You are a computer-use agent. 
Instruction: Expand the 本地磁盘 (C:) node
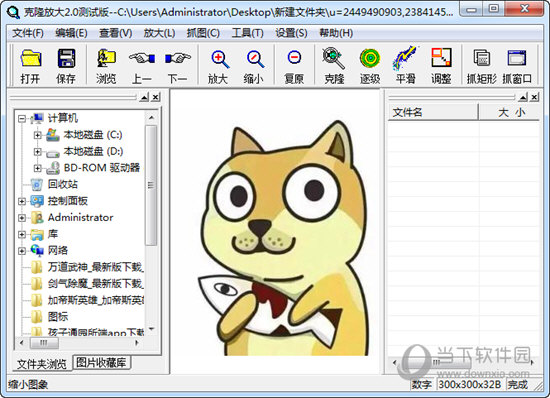[38, 135]
